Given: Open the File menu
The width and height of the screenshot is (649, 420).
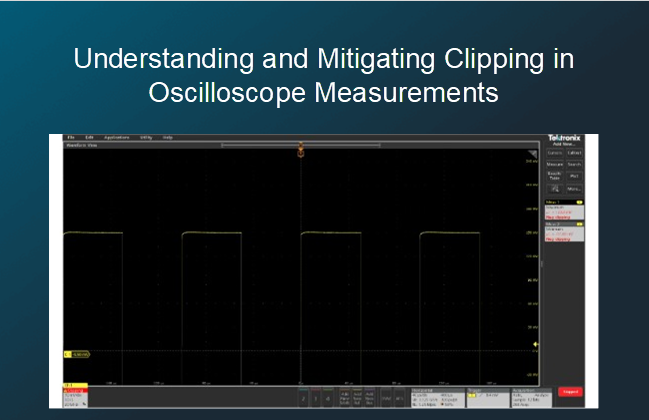Looking at the screenshot, I should pyautogui.click(x=71, y=137).
